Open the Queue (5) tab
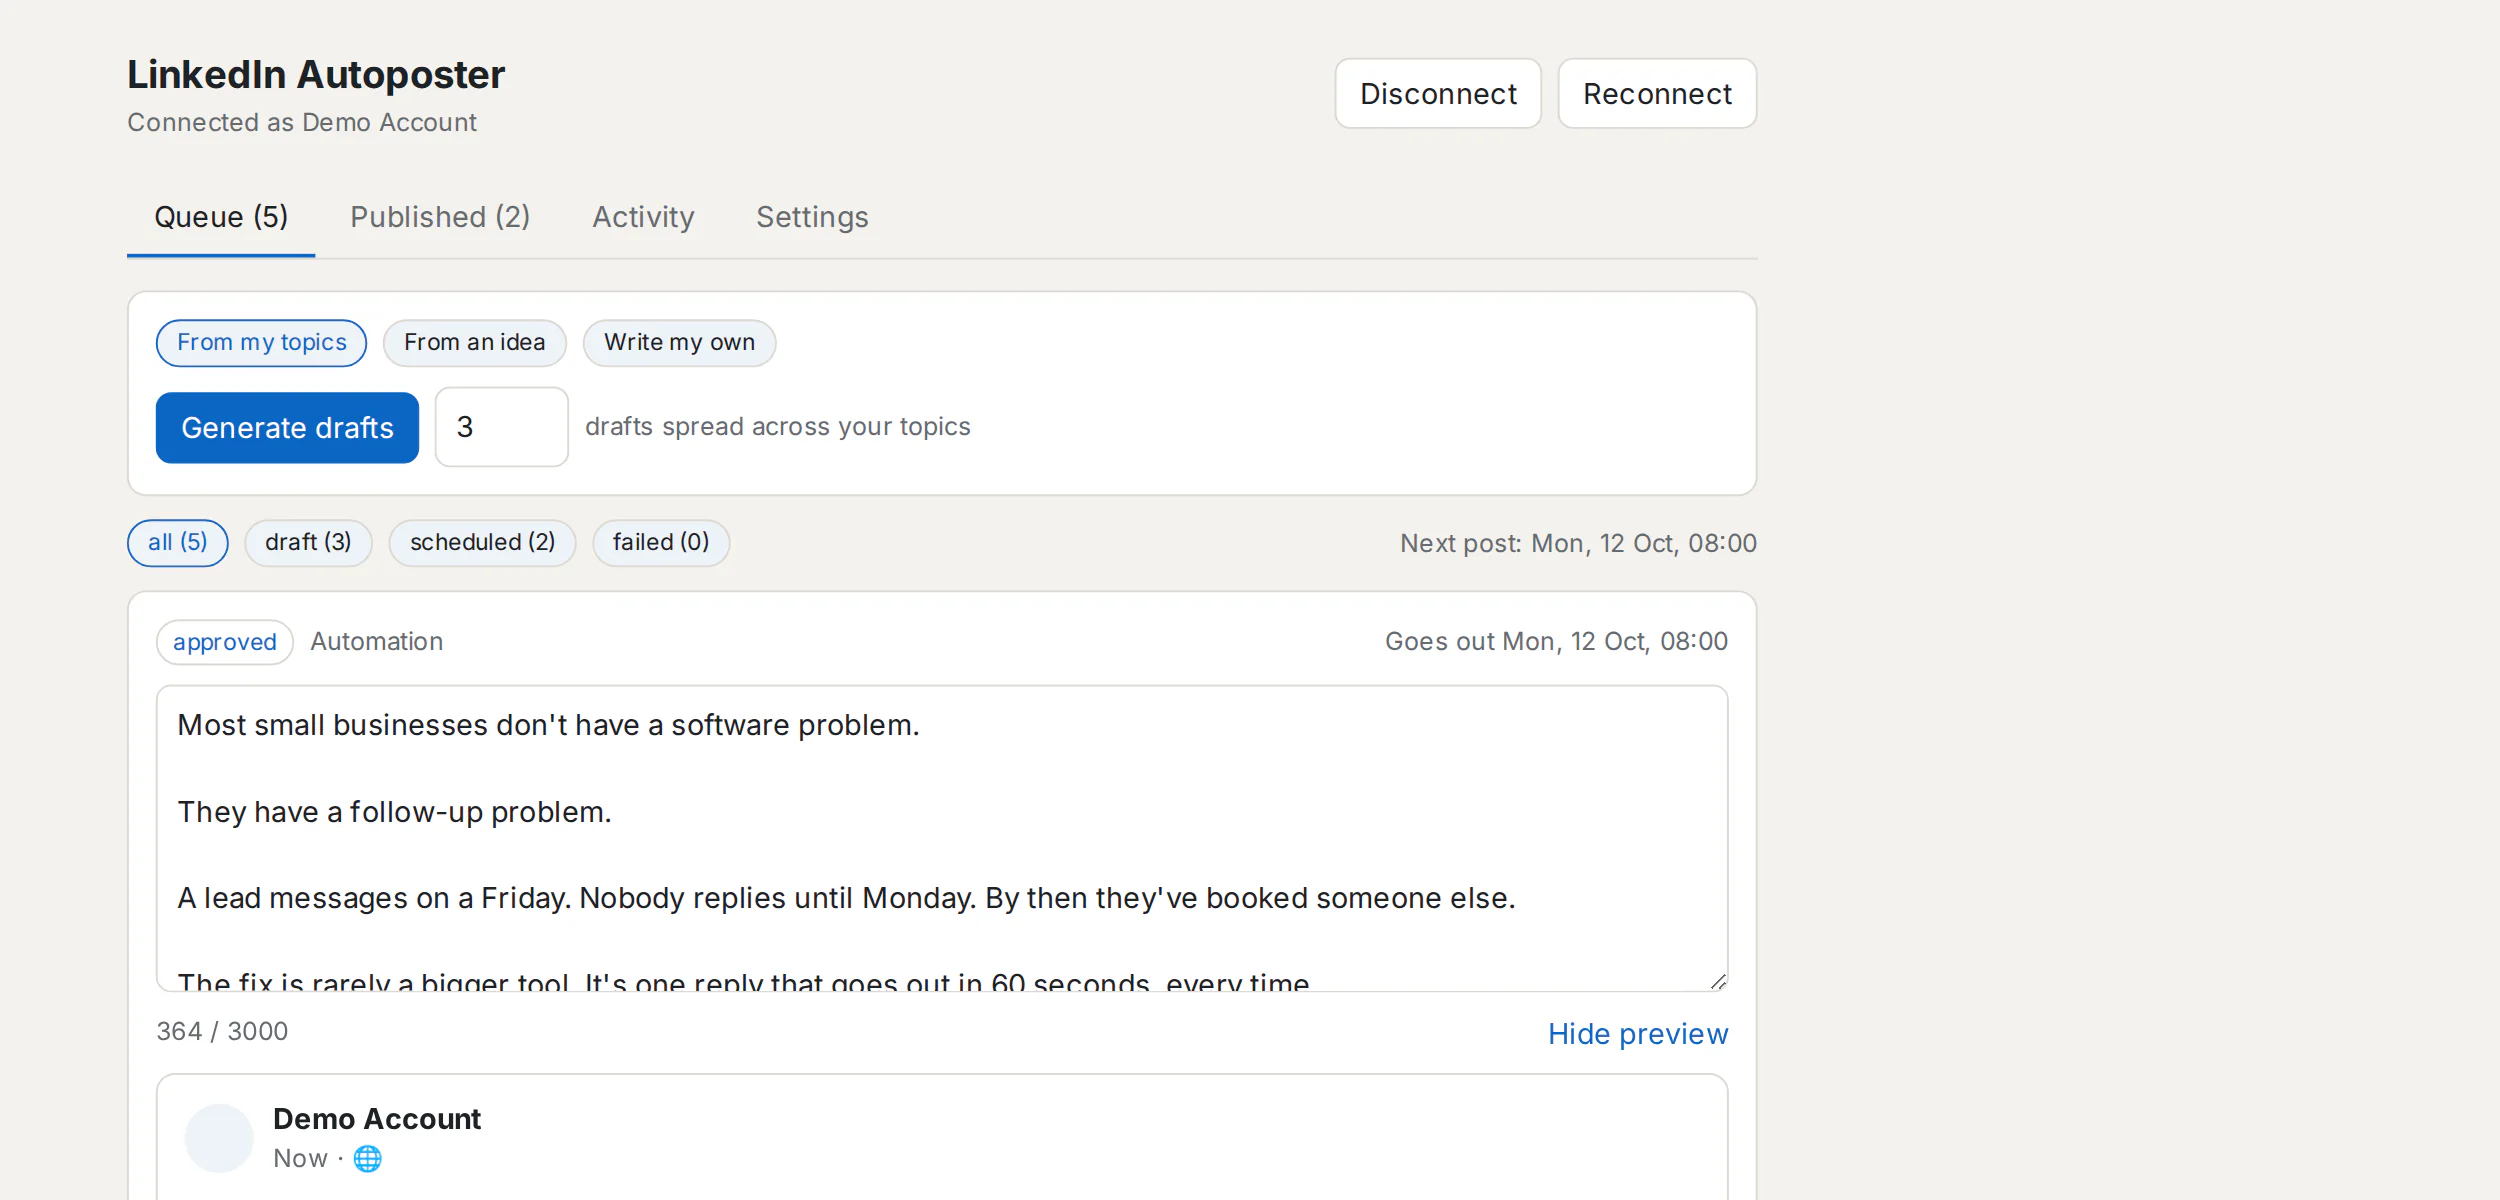 221,217
